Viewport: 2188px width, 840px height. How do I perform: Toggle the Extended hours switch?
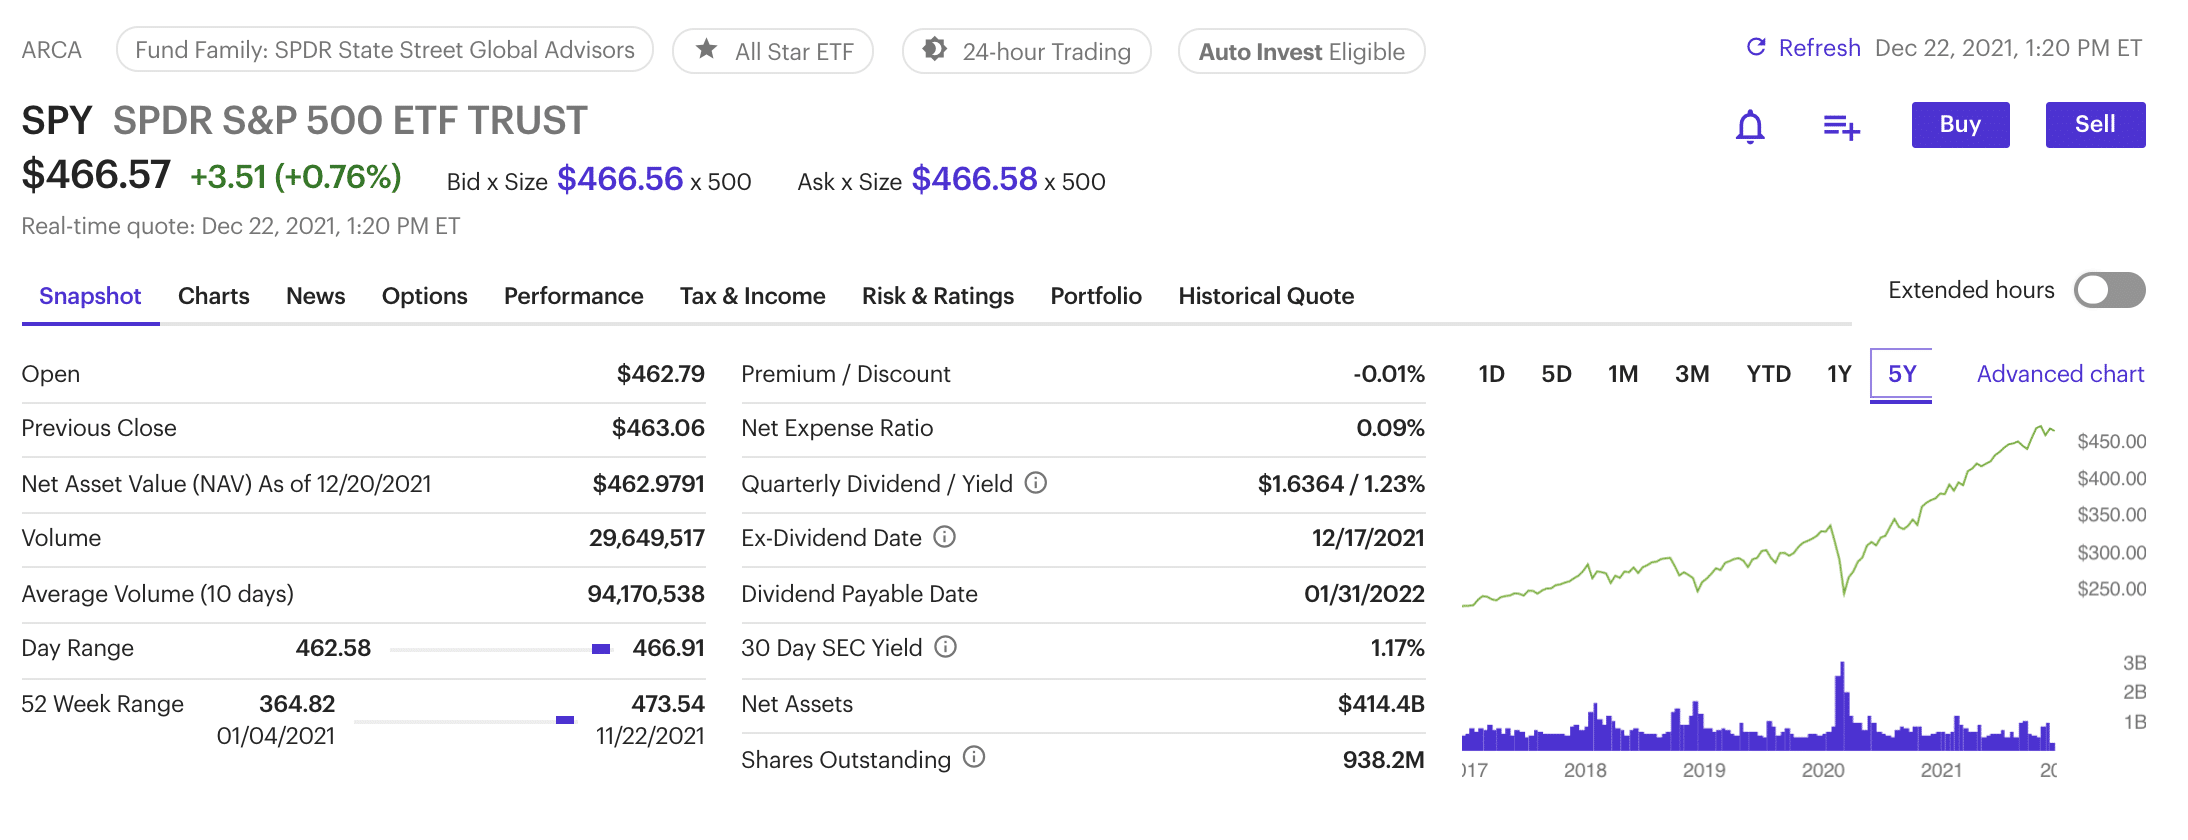2109,290
